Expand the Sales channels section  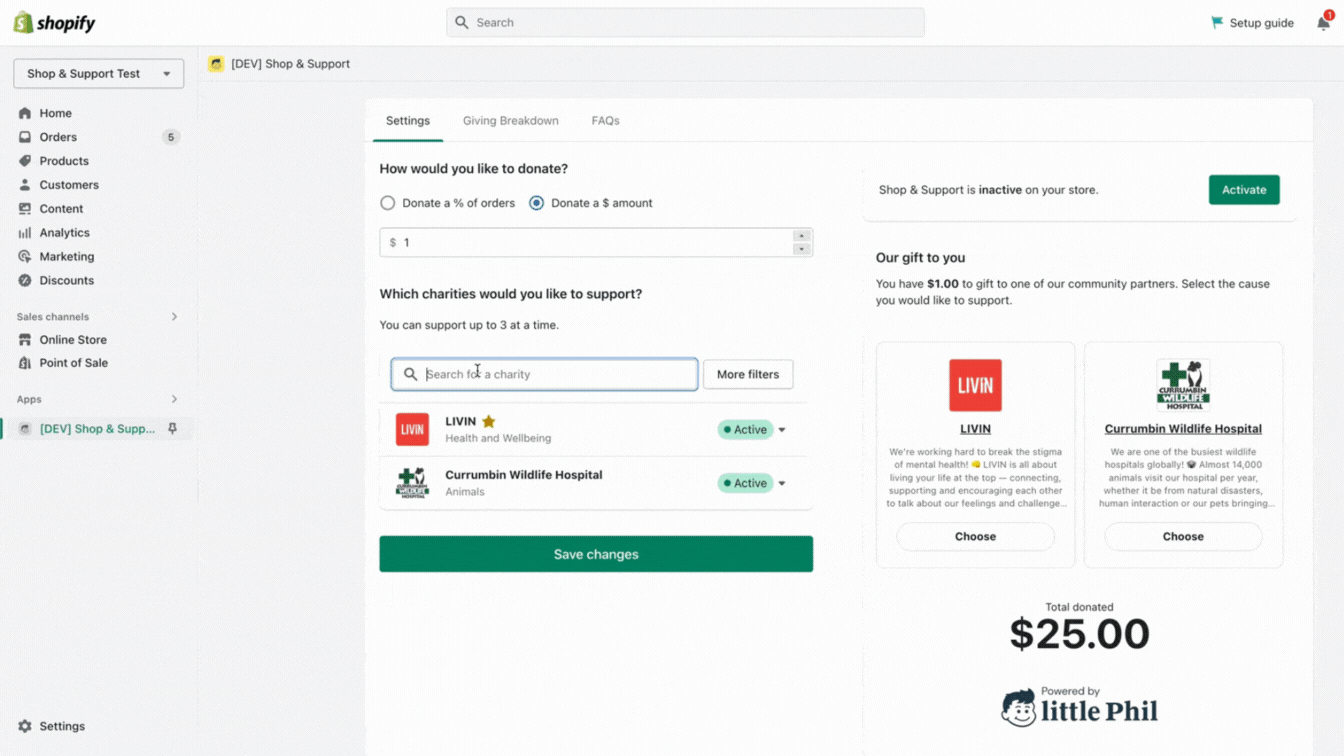click(174, 317)
